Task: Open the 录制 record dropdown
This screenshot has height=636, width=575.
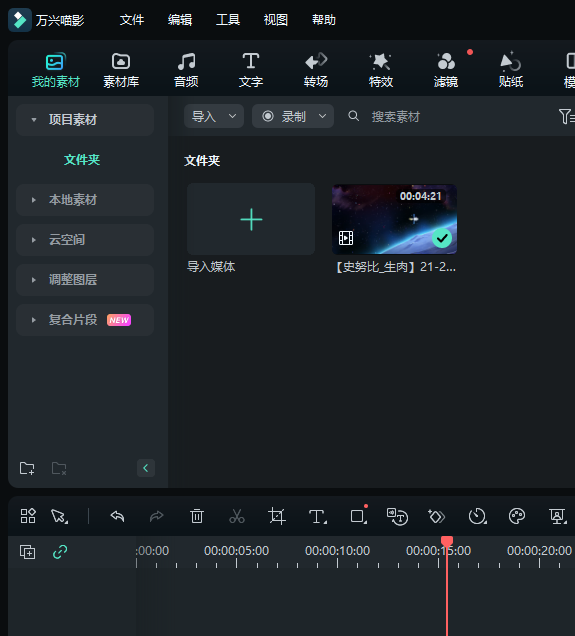Action: 293,116
